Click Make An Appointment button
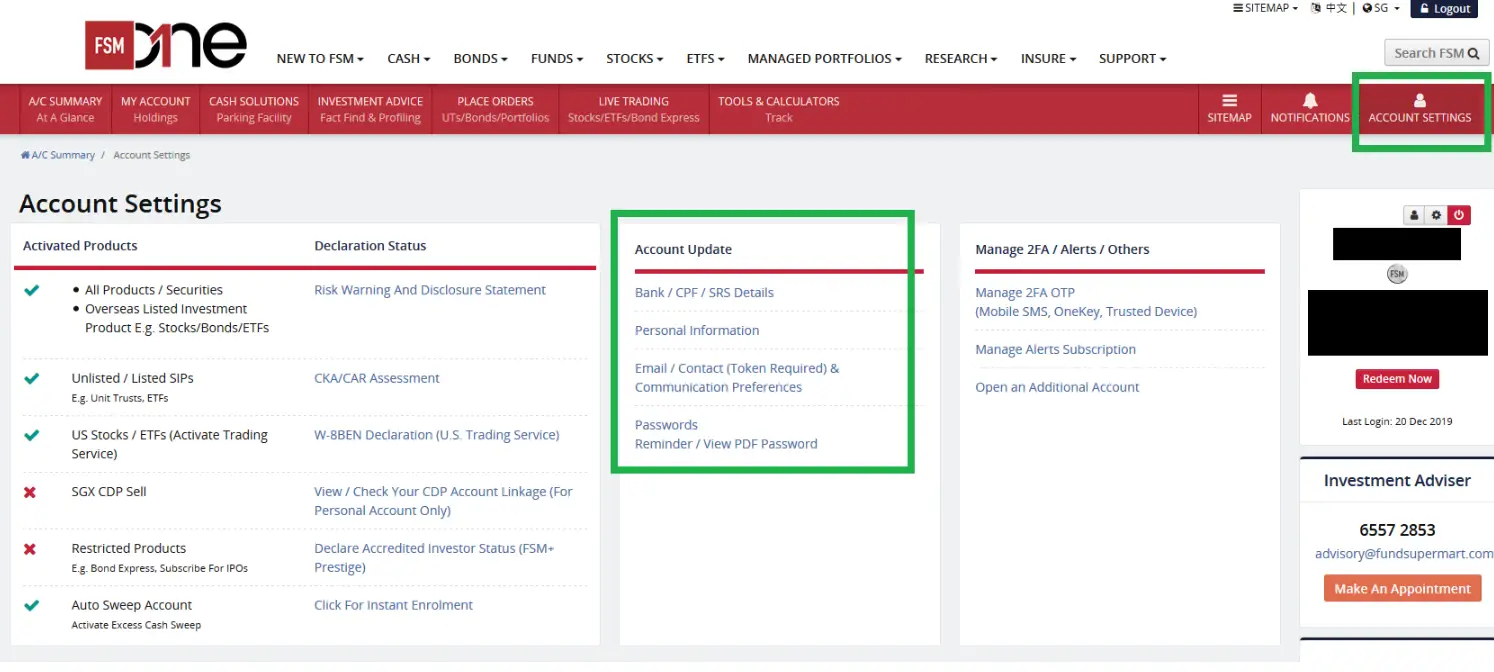Screen dimensions: 1494x672 click(1402, 588)
